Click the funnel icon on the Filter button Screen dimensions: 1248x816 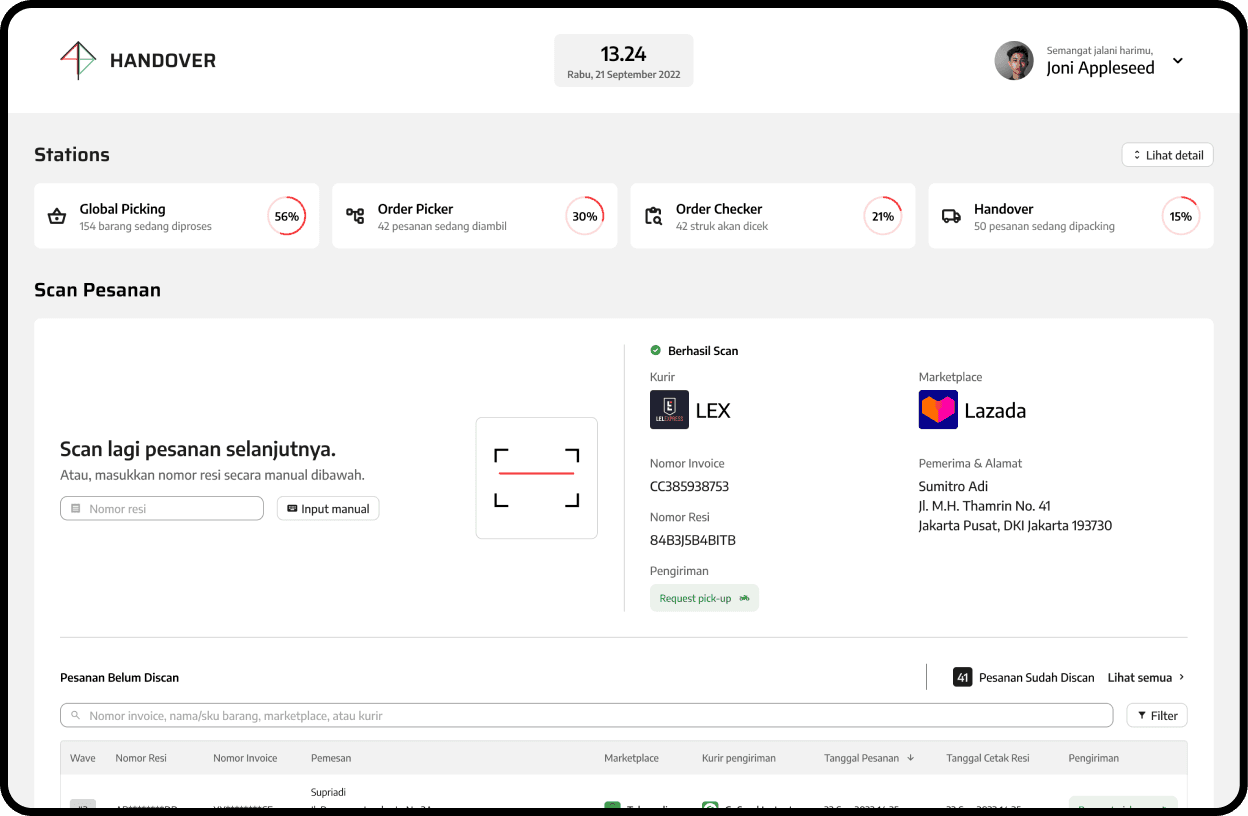1140,715
